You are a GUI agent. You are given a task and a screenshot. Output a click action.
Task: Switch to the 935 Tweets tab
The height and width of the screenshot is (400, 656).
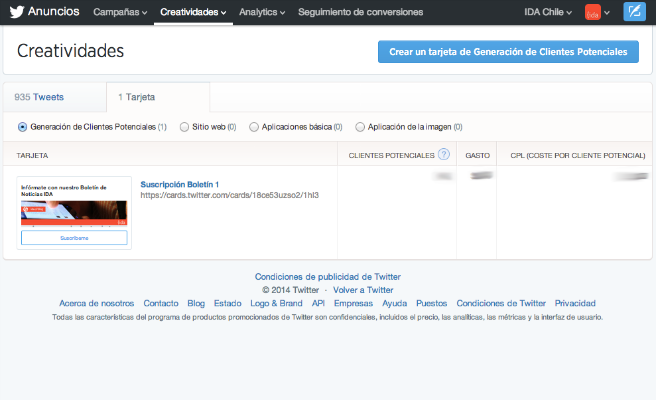click(55, 97)
